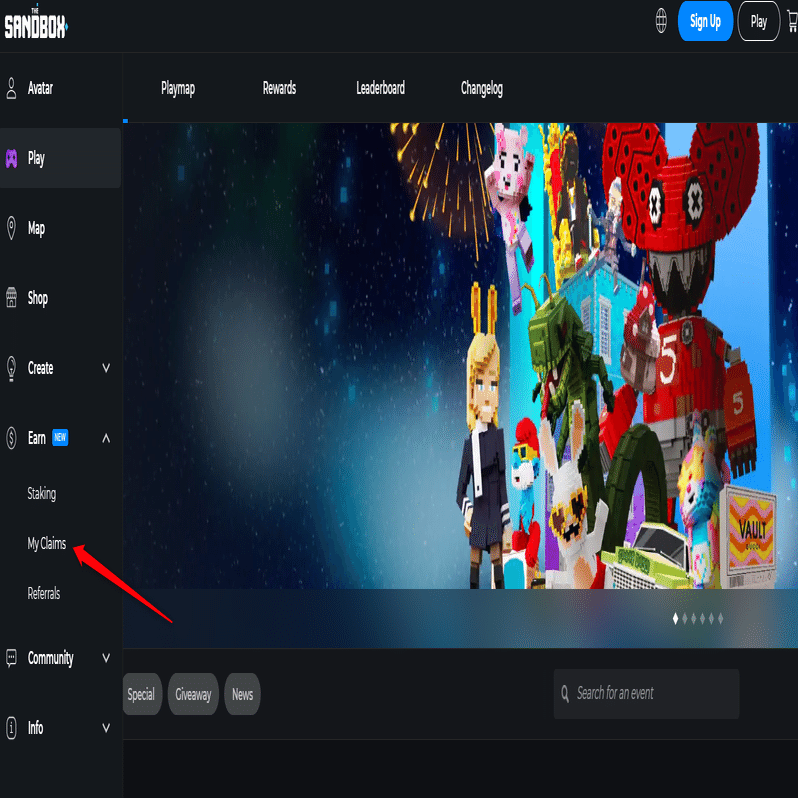Select the third carousel indicator dot
Viewport: 798px width, 798px height.
pos(693,618)
